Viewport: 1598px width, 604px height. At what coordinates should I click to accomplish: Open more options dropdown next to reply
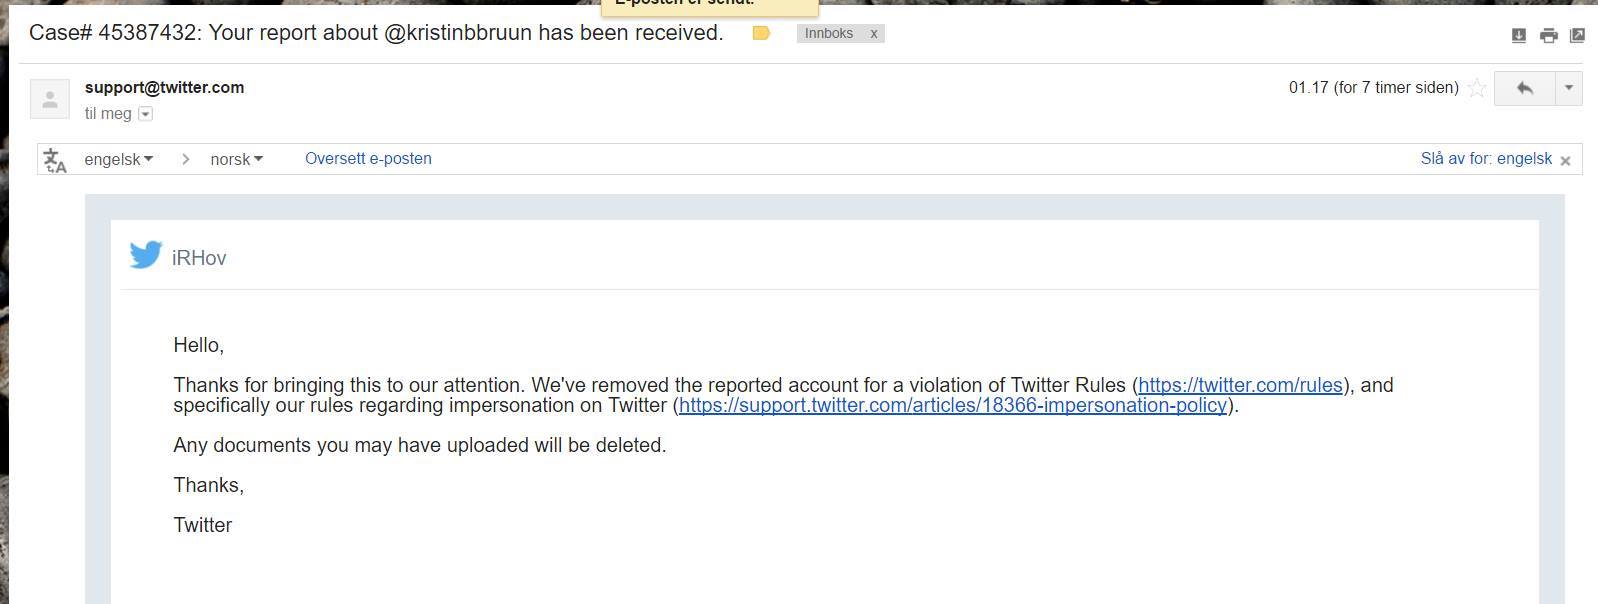pyautogui.click(x=1568, y=88)
